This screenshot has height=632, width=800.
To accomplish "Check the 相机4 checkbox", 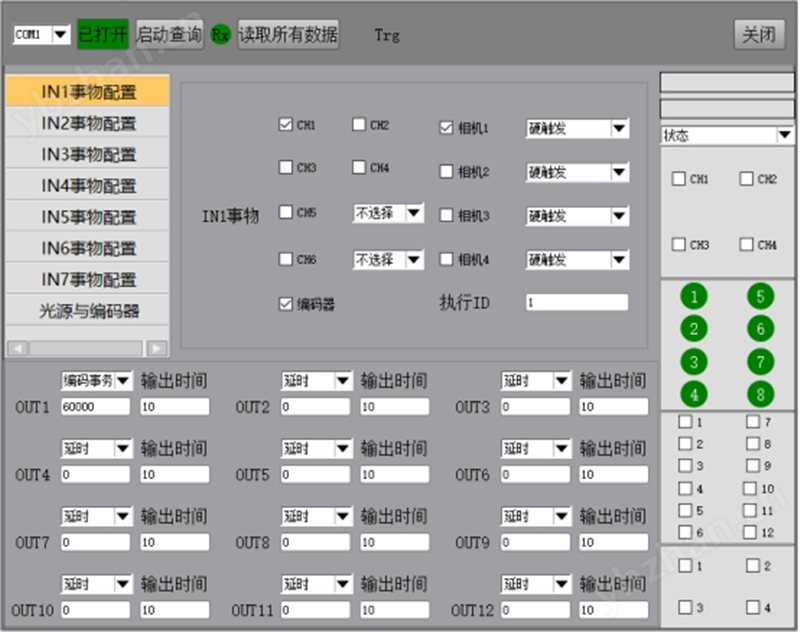I will (x=446, y=259).
